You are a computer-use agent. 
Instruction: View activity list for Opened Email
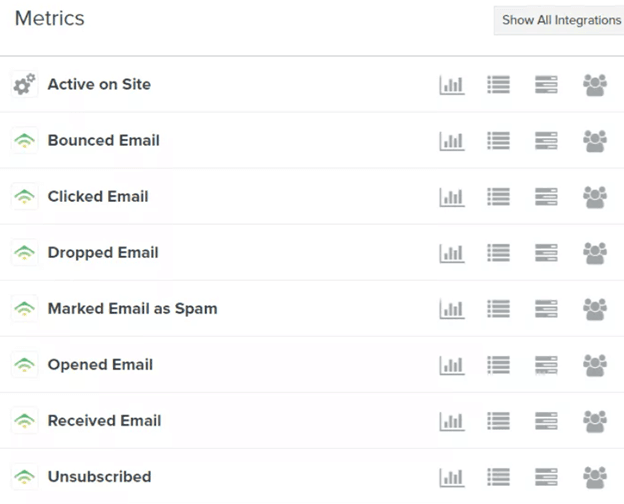499,365
